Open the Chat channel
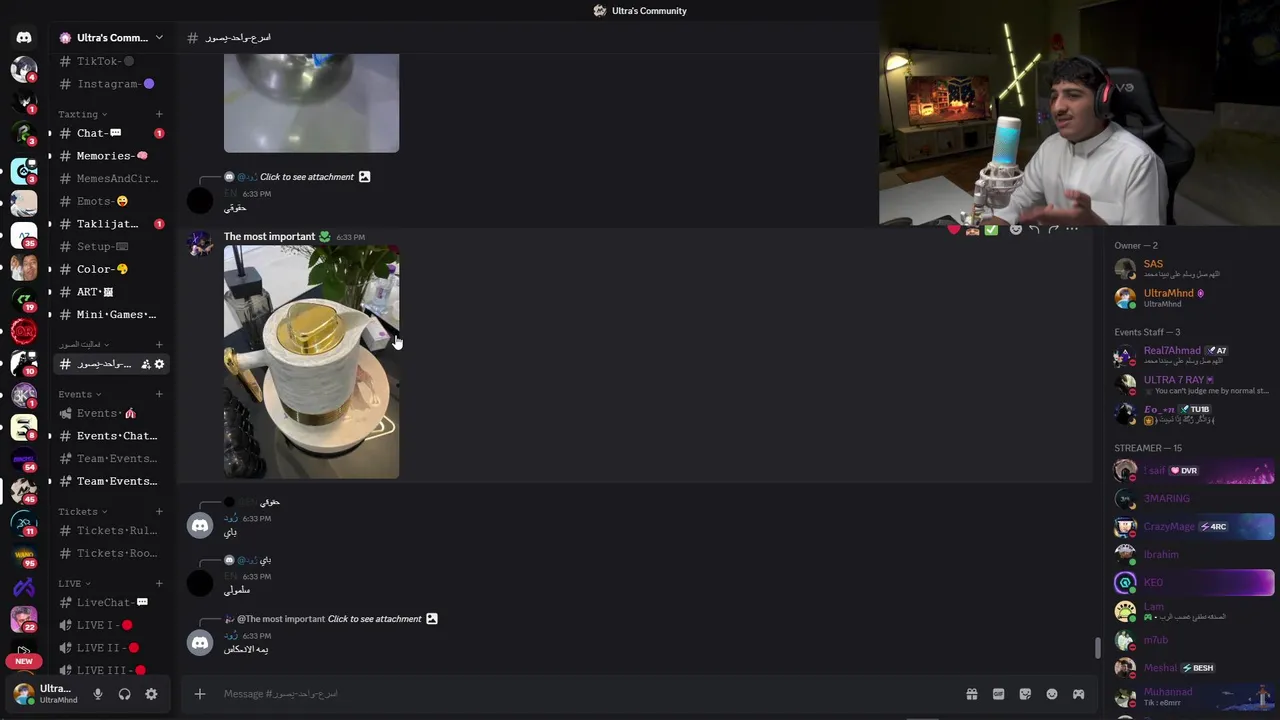1280x720 pixels. pos(110,133)
